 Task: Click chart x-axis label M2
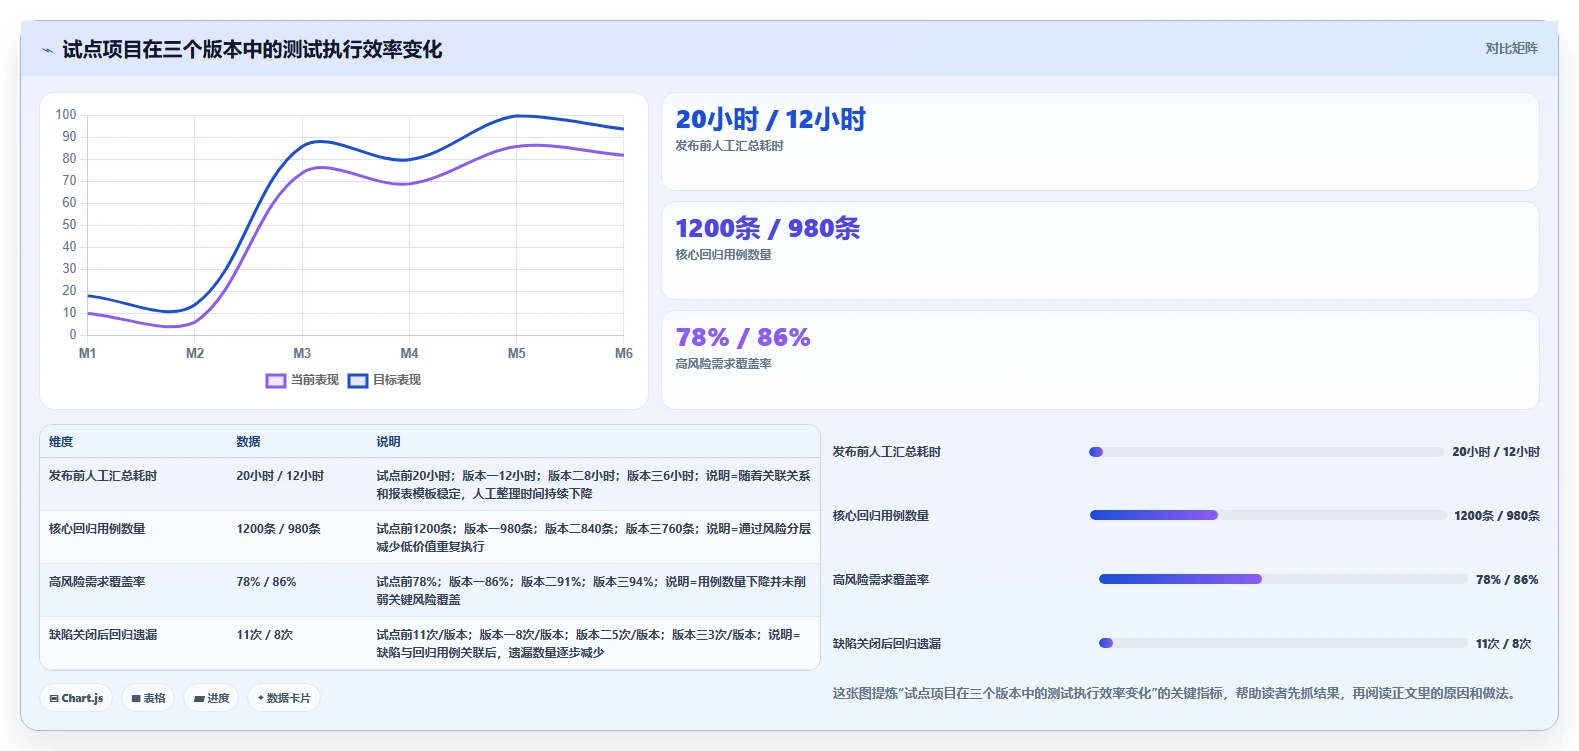pos(195,354)
